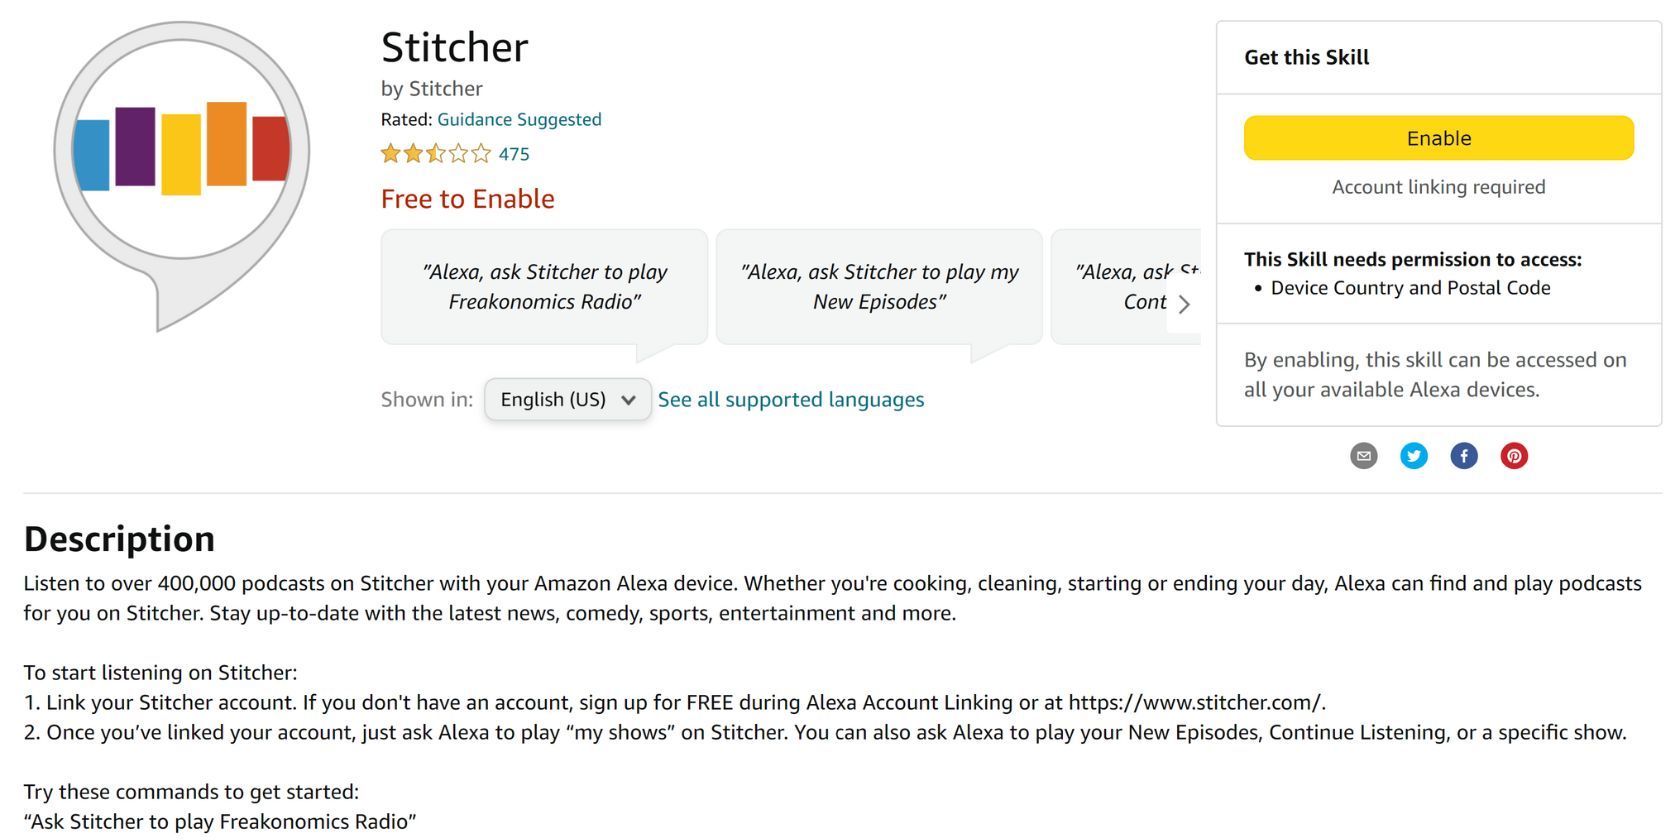This screenshot has height=840, width=1680.
Task: View the 475 customer reviews
Action: (514, 153)
